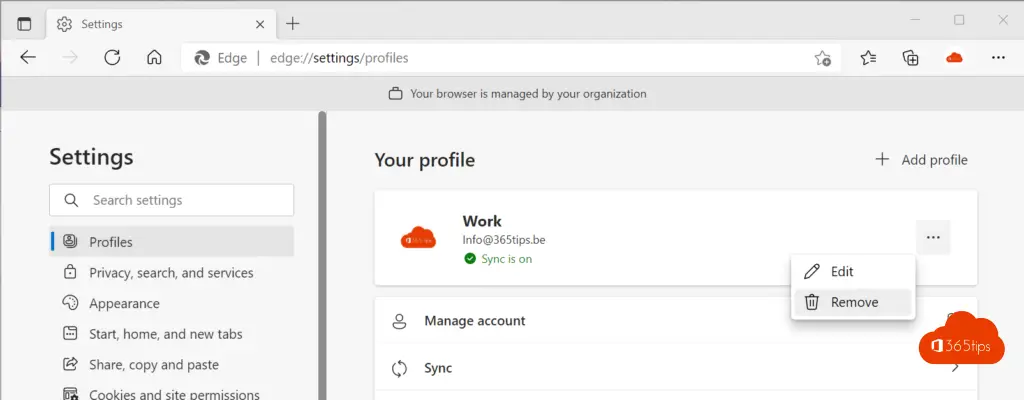Go to Home via house icon
This screenshot has height=400, width=1024.
pyautogui.click(x=154, y=58)
